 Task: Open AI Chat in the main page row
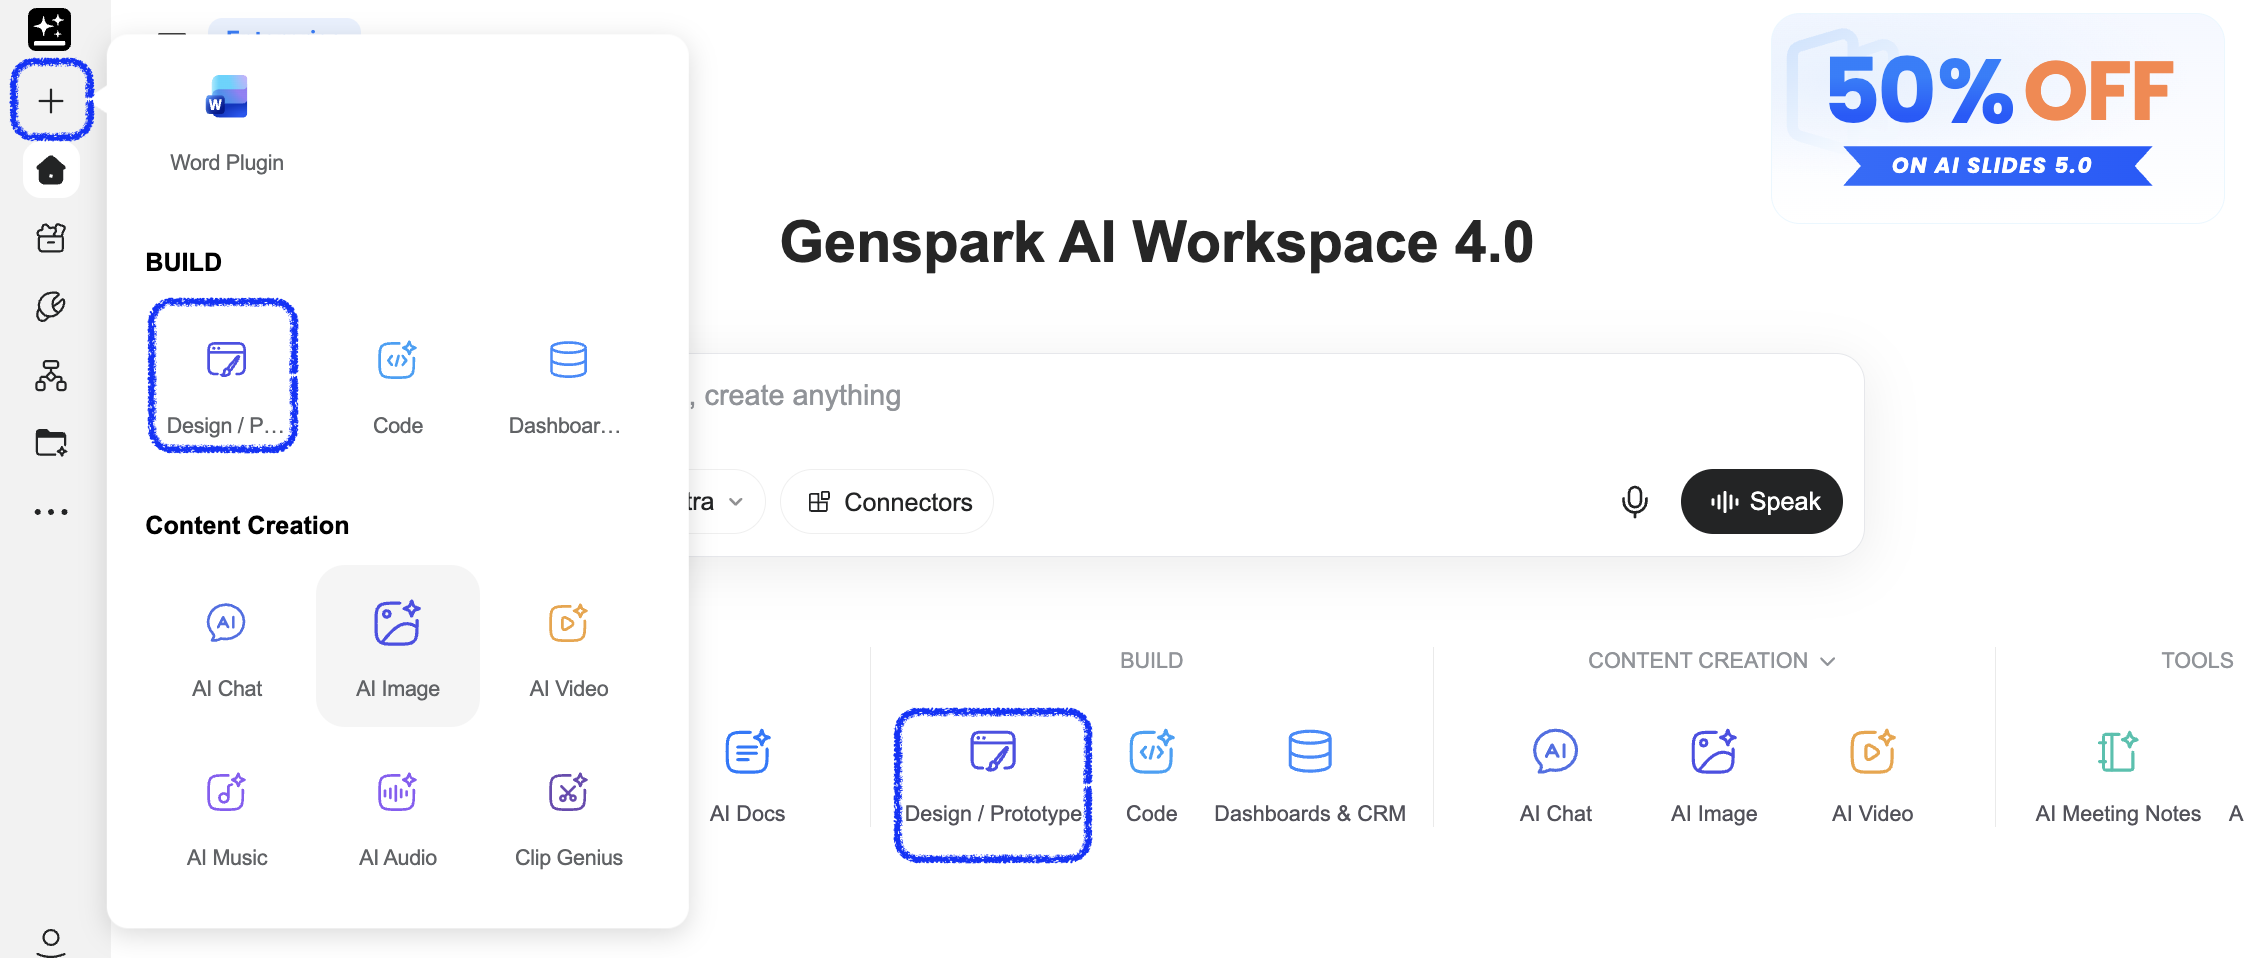(1555, 776)
